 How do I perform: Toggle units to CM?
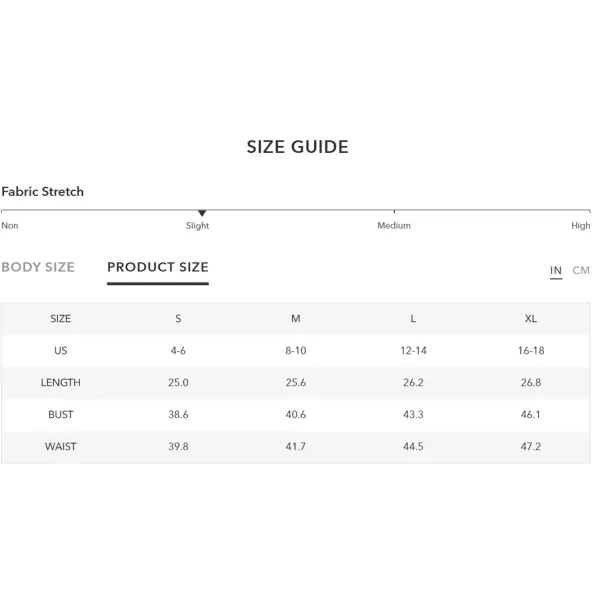click(581, 270)
